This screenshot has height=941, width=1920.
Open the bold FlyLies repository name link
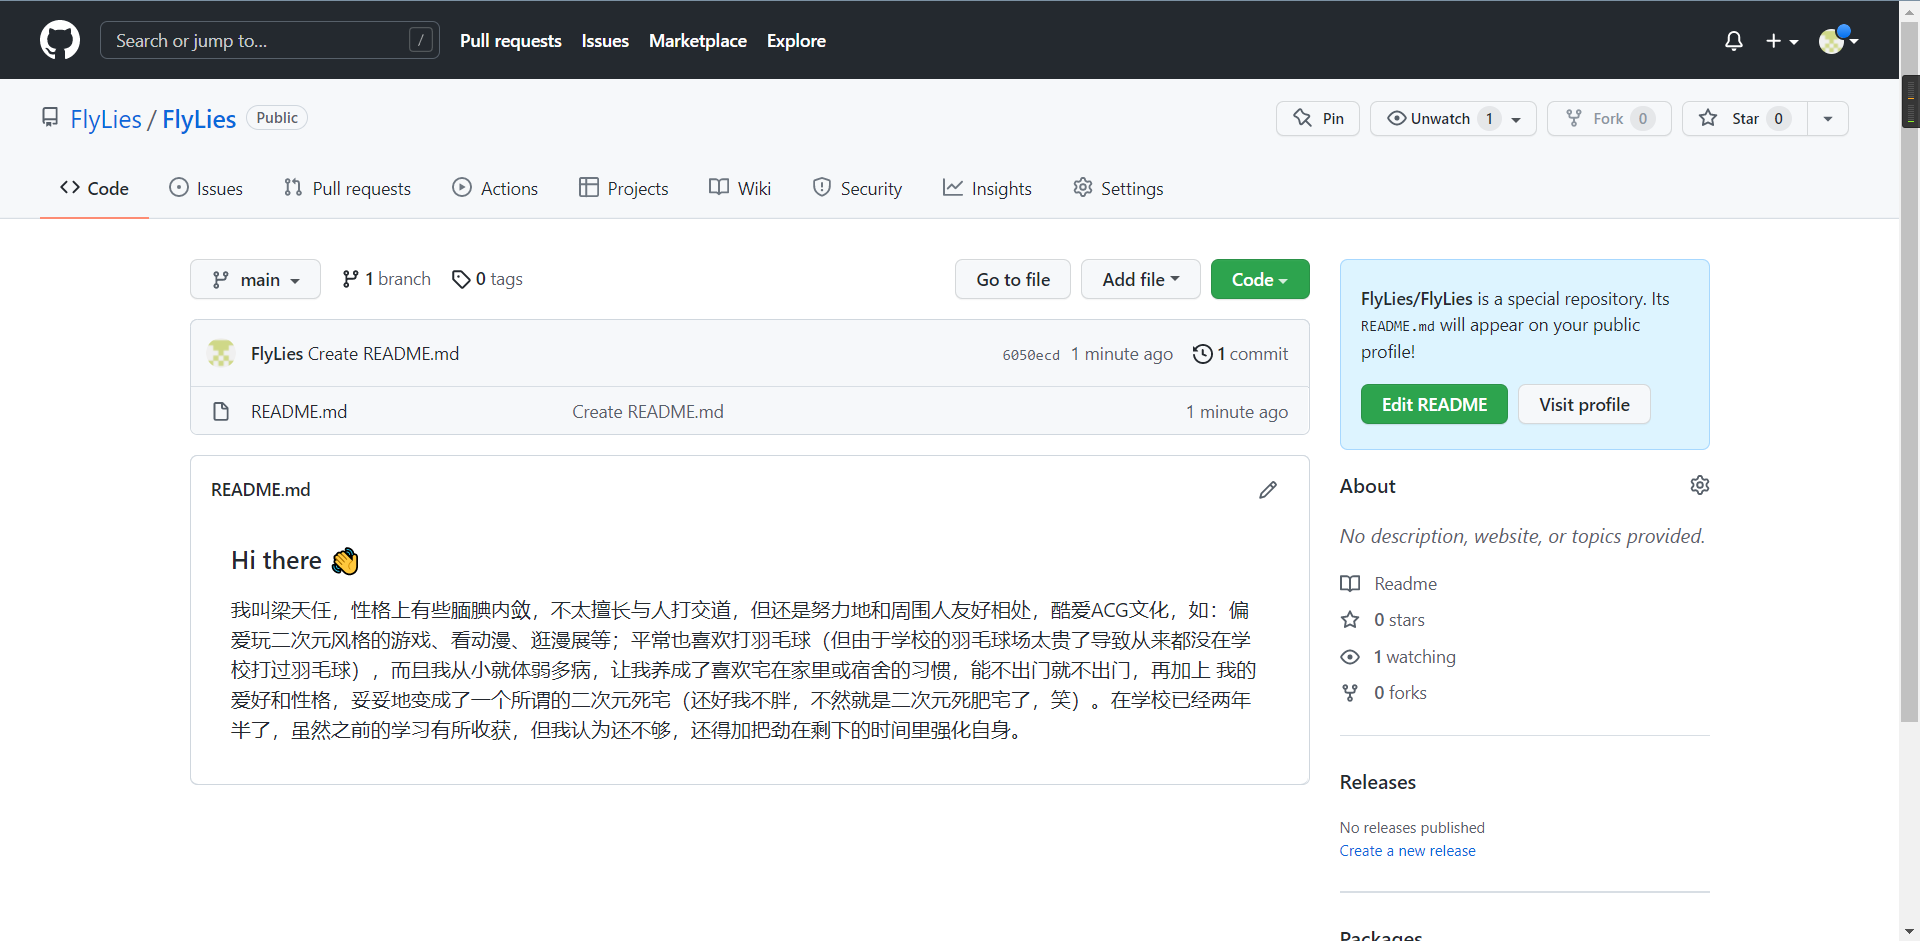tap(199, 119)
